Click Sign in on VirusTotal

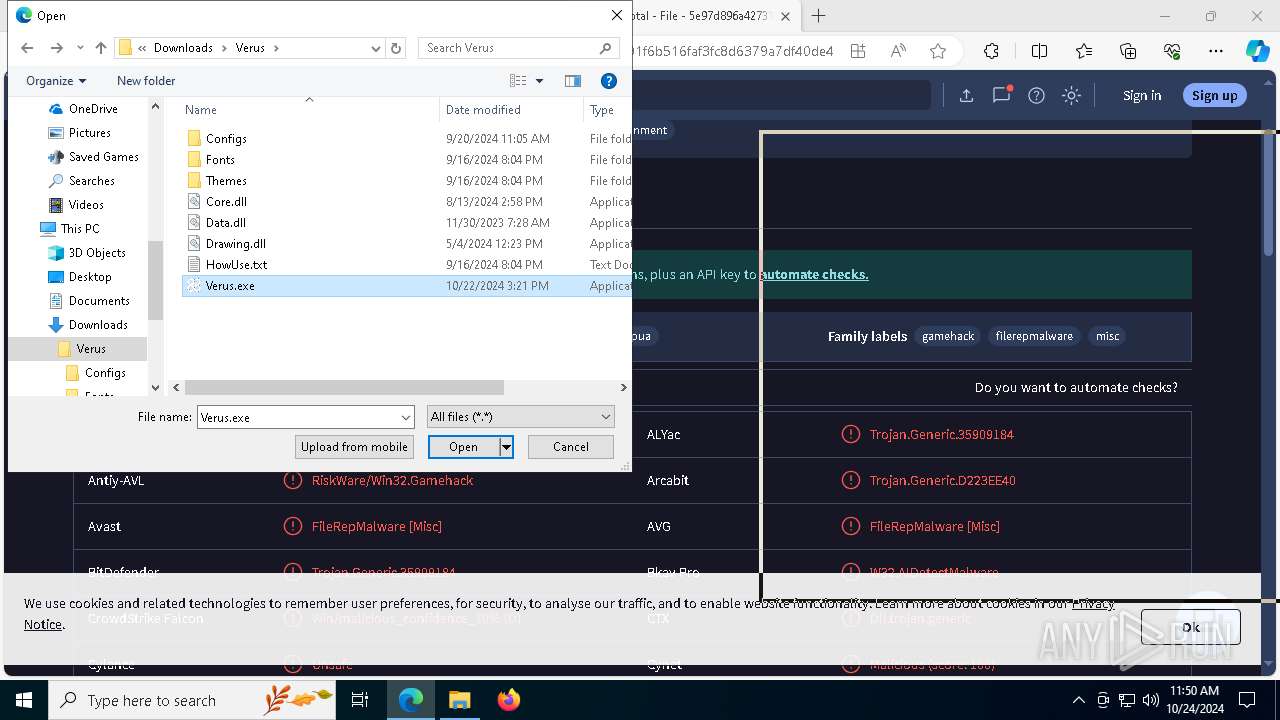click(1142, 95)
